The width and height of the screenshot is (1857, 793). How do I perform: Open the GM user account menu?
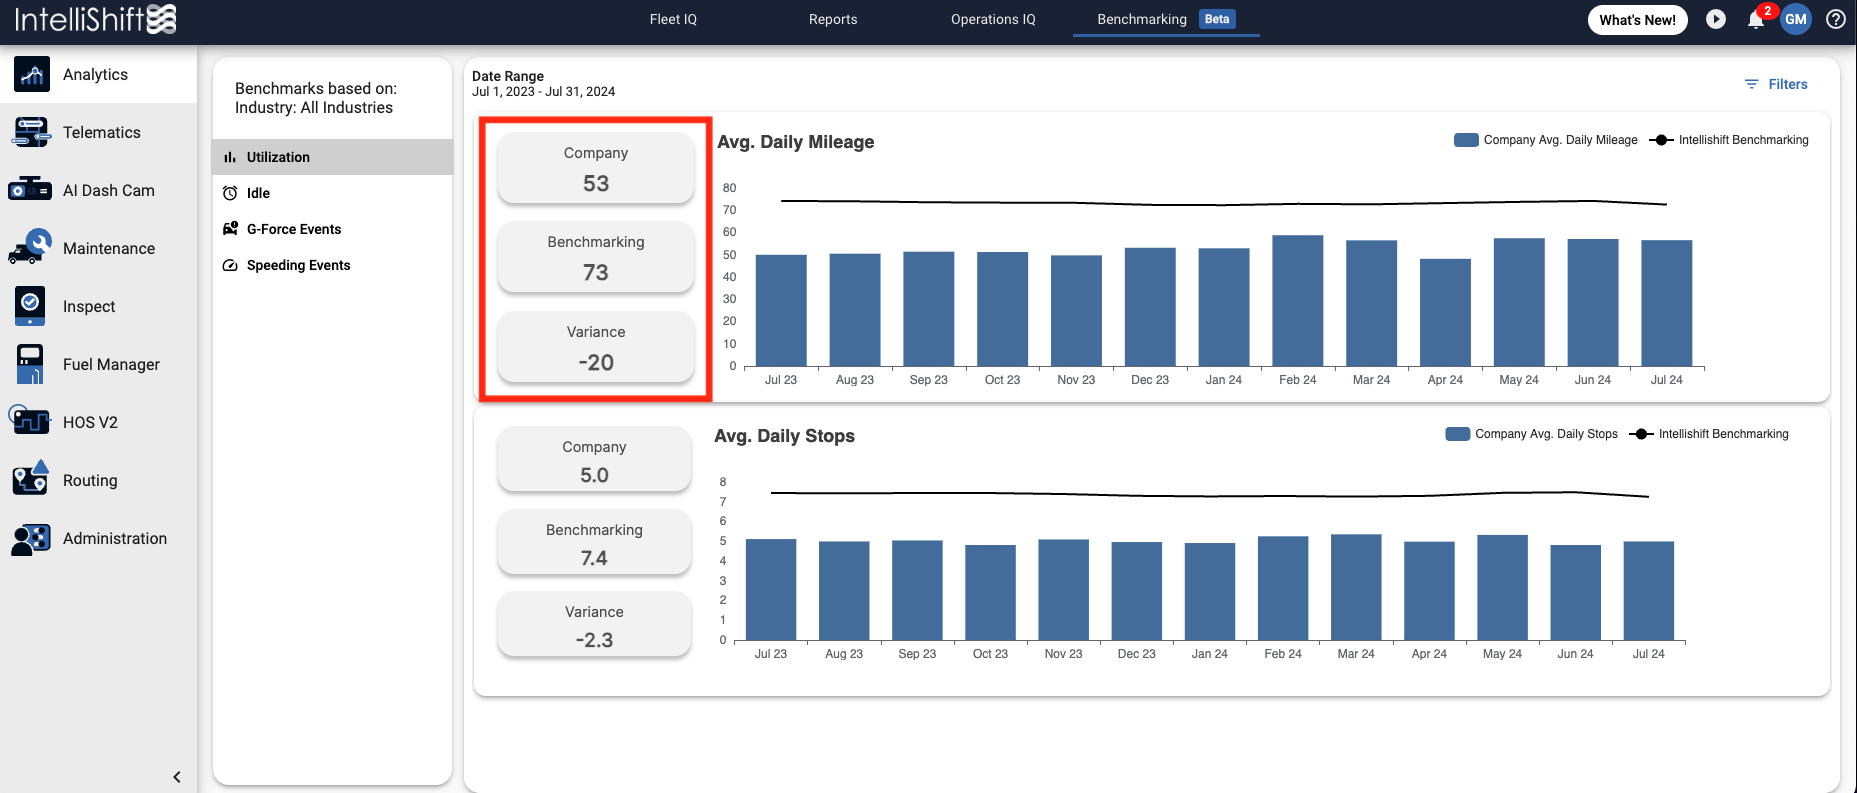(1796, 19)
